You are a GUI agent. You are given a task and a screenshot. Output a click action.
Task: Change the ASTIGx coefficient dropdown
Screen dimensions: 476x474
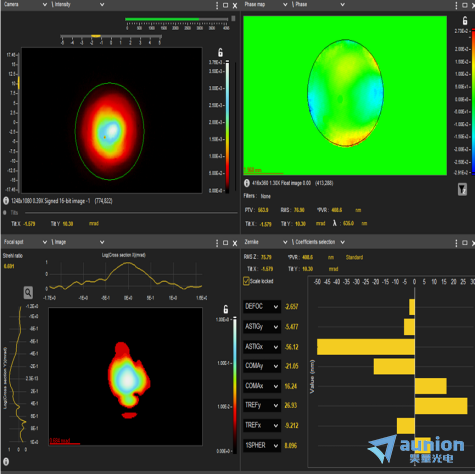262,347
